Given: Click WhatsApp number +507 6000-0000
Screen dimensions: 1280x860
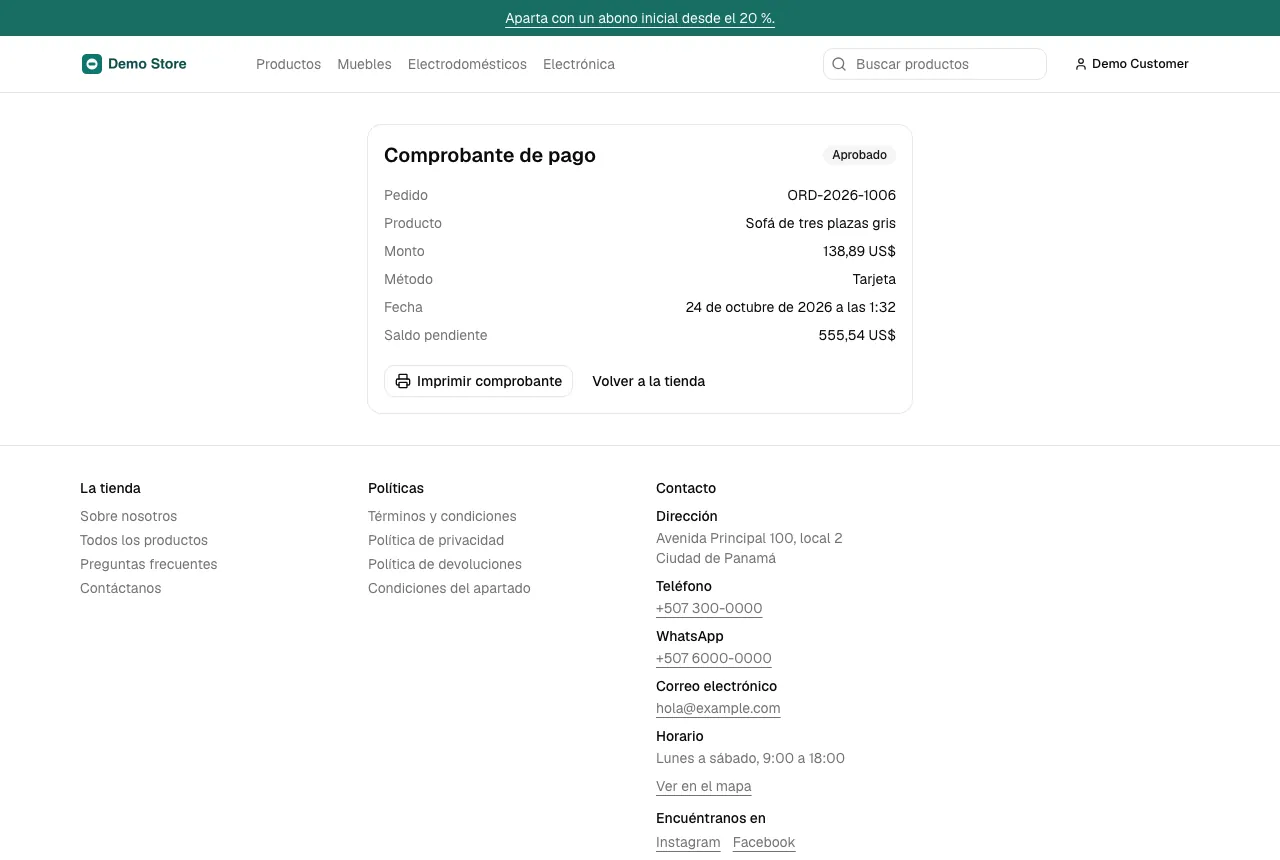Looking at the screenshot, I should [x=714, y=658].
